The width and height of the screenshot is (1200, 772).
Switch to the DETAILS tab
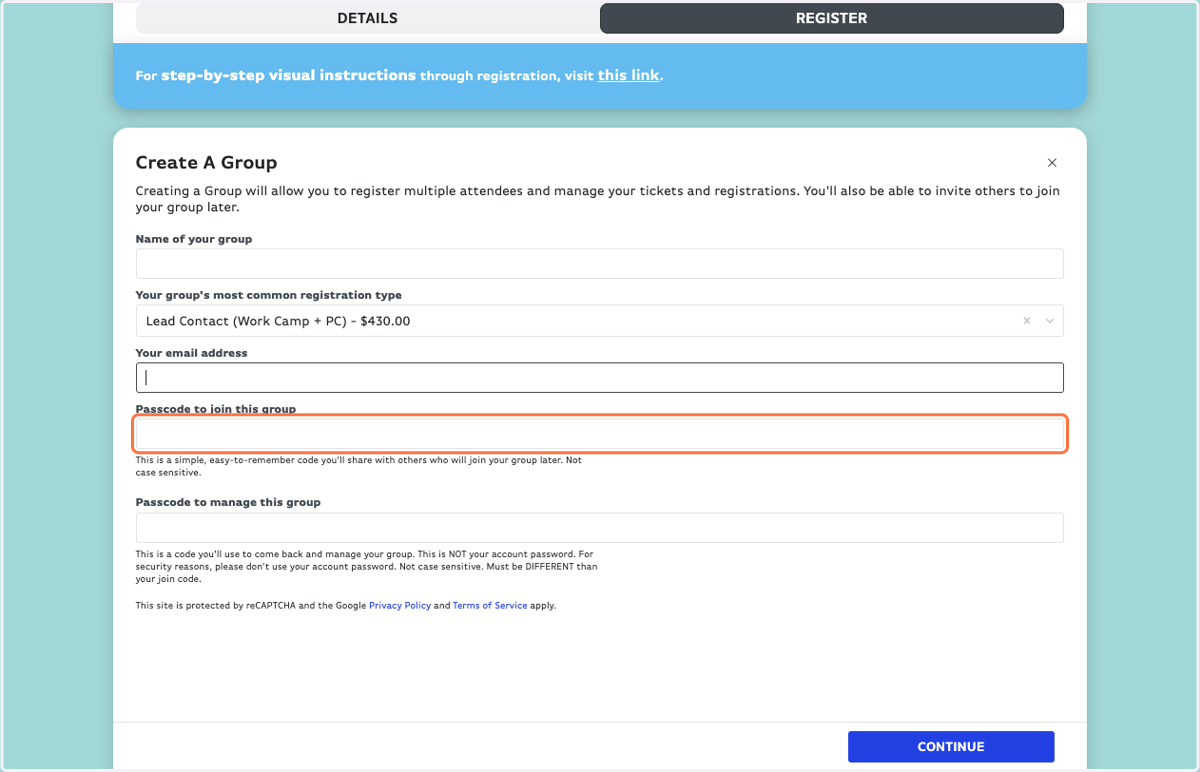pos(367,18)
